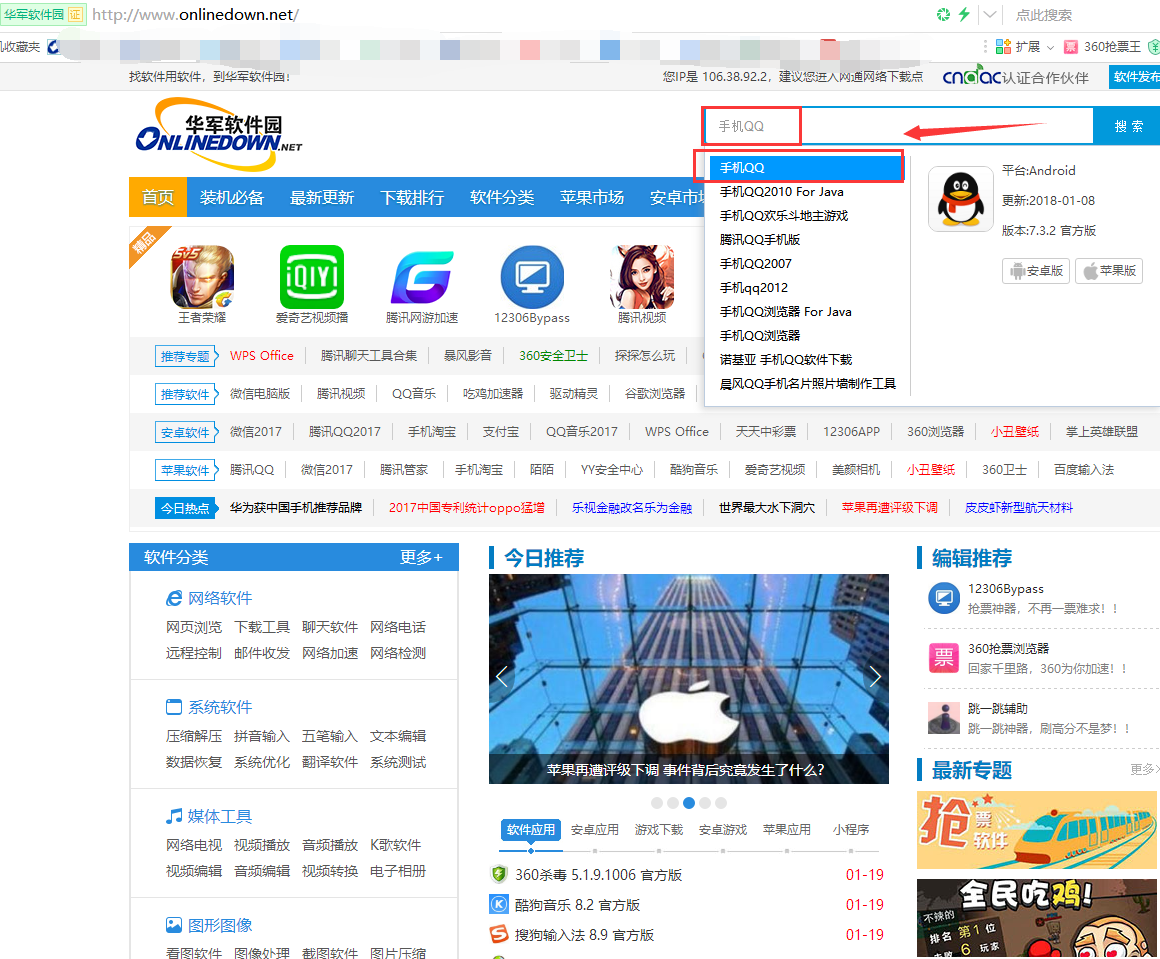Click the 网络软件 IE category icon

click(x=174, y=598)
